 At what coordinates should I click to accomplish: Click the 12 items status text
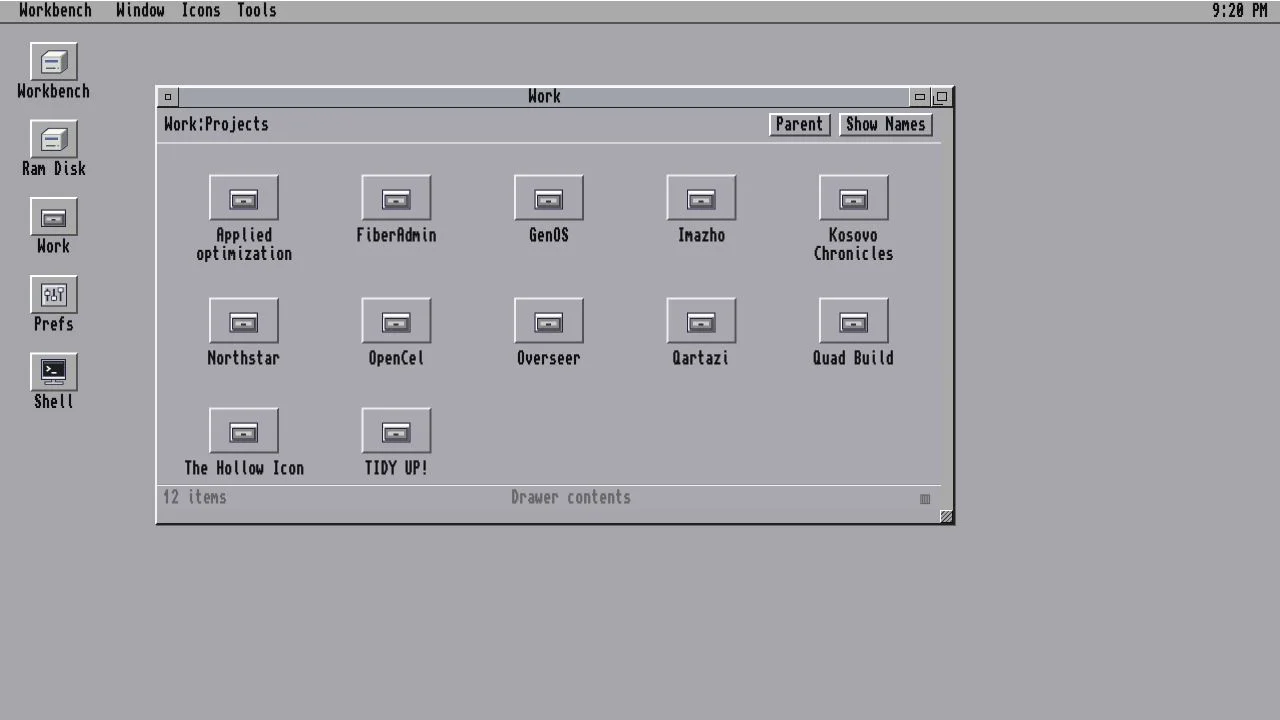coord(195,497)
